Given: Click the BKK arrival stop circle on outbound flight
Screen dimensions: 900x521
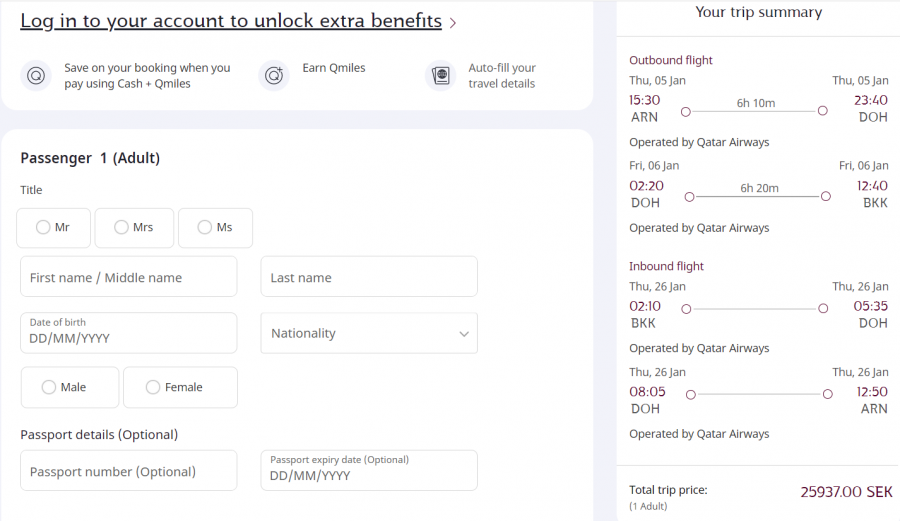Looking at the screenshot, I should pyautogui.click(x=825, y=197).
